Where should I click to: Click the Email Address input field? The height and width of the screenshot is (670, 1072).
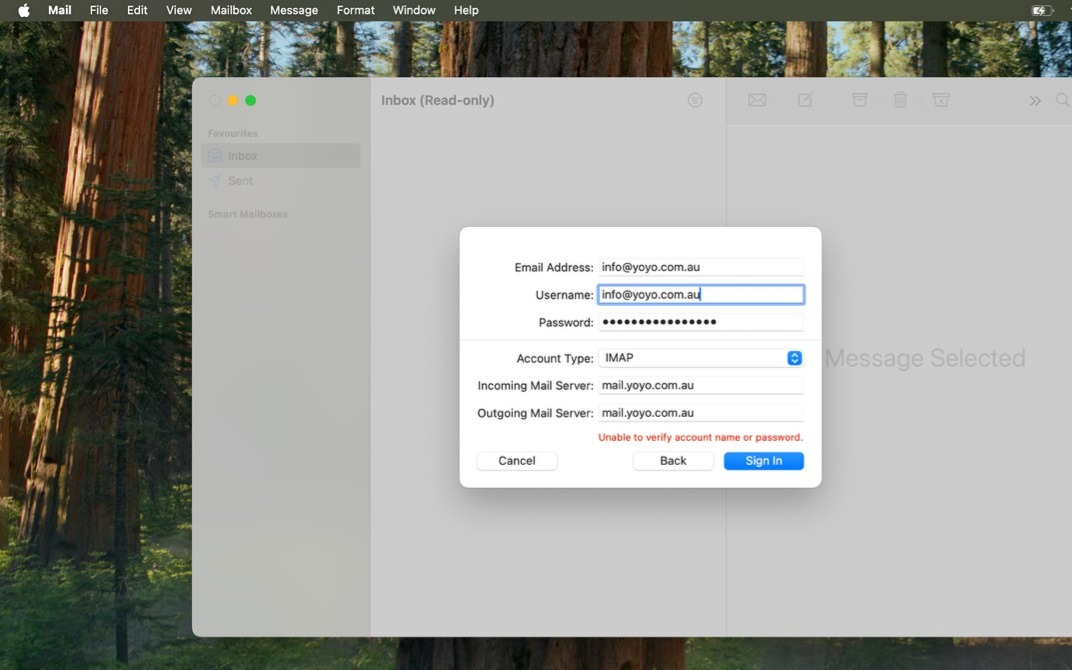point(701,267)
